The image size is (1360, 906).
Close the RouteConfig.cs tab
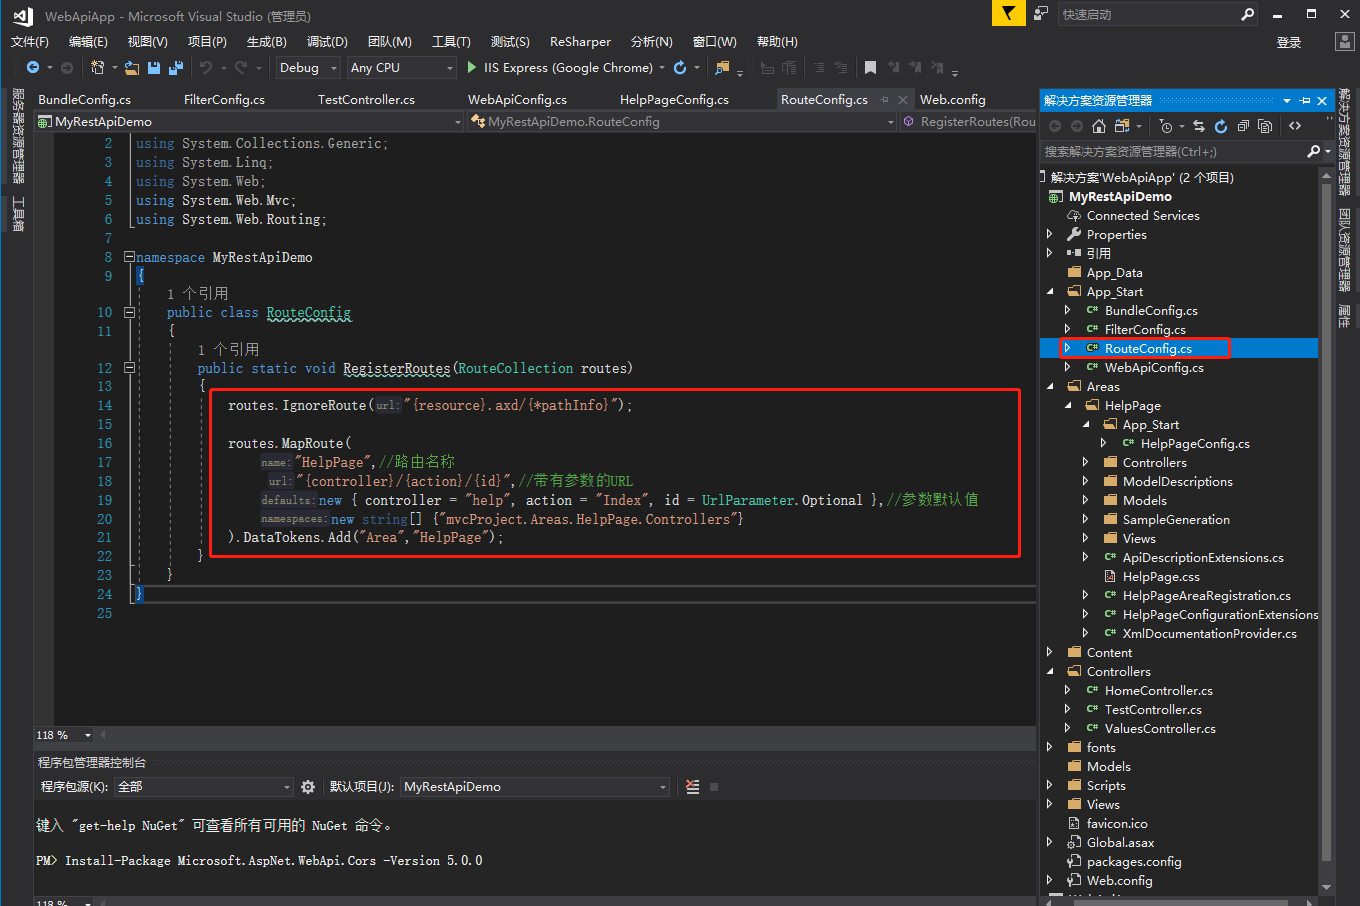point(903,100)
